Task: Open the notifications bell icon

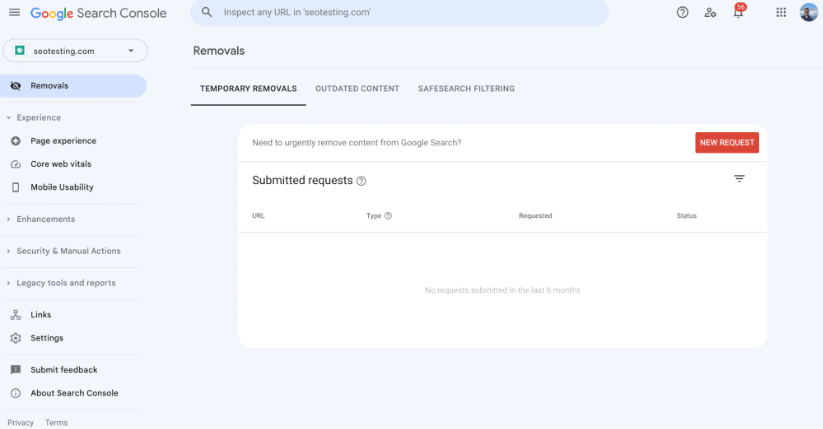Action: pos(738,12)
